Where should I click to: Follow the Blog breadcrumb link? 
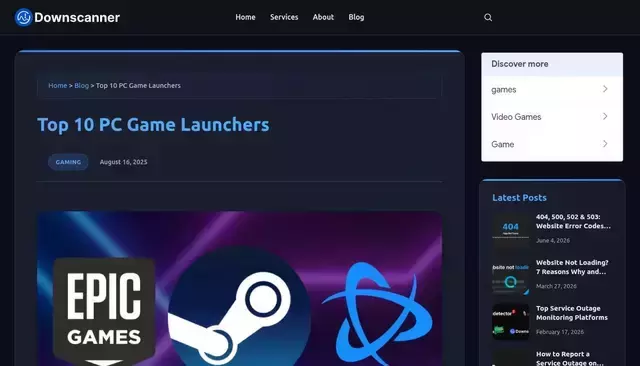click(x=81, y=85)
